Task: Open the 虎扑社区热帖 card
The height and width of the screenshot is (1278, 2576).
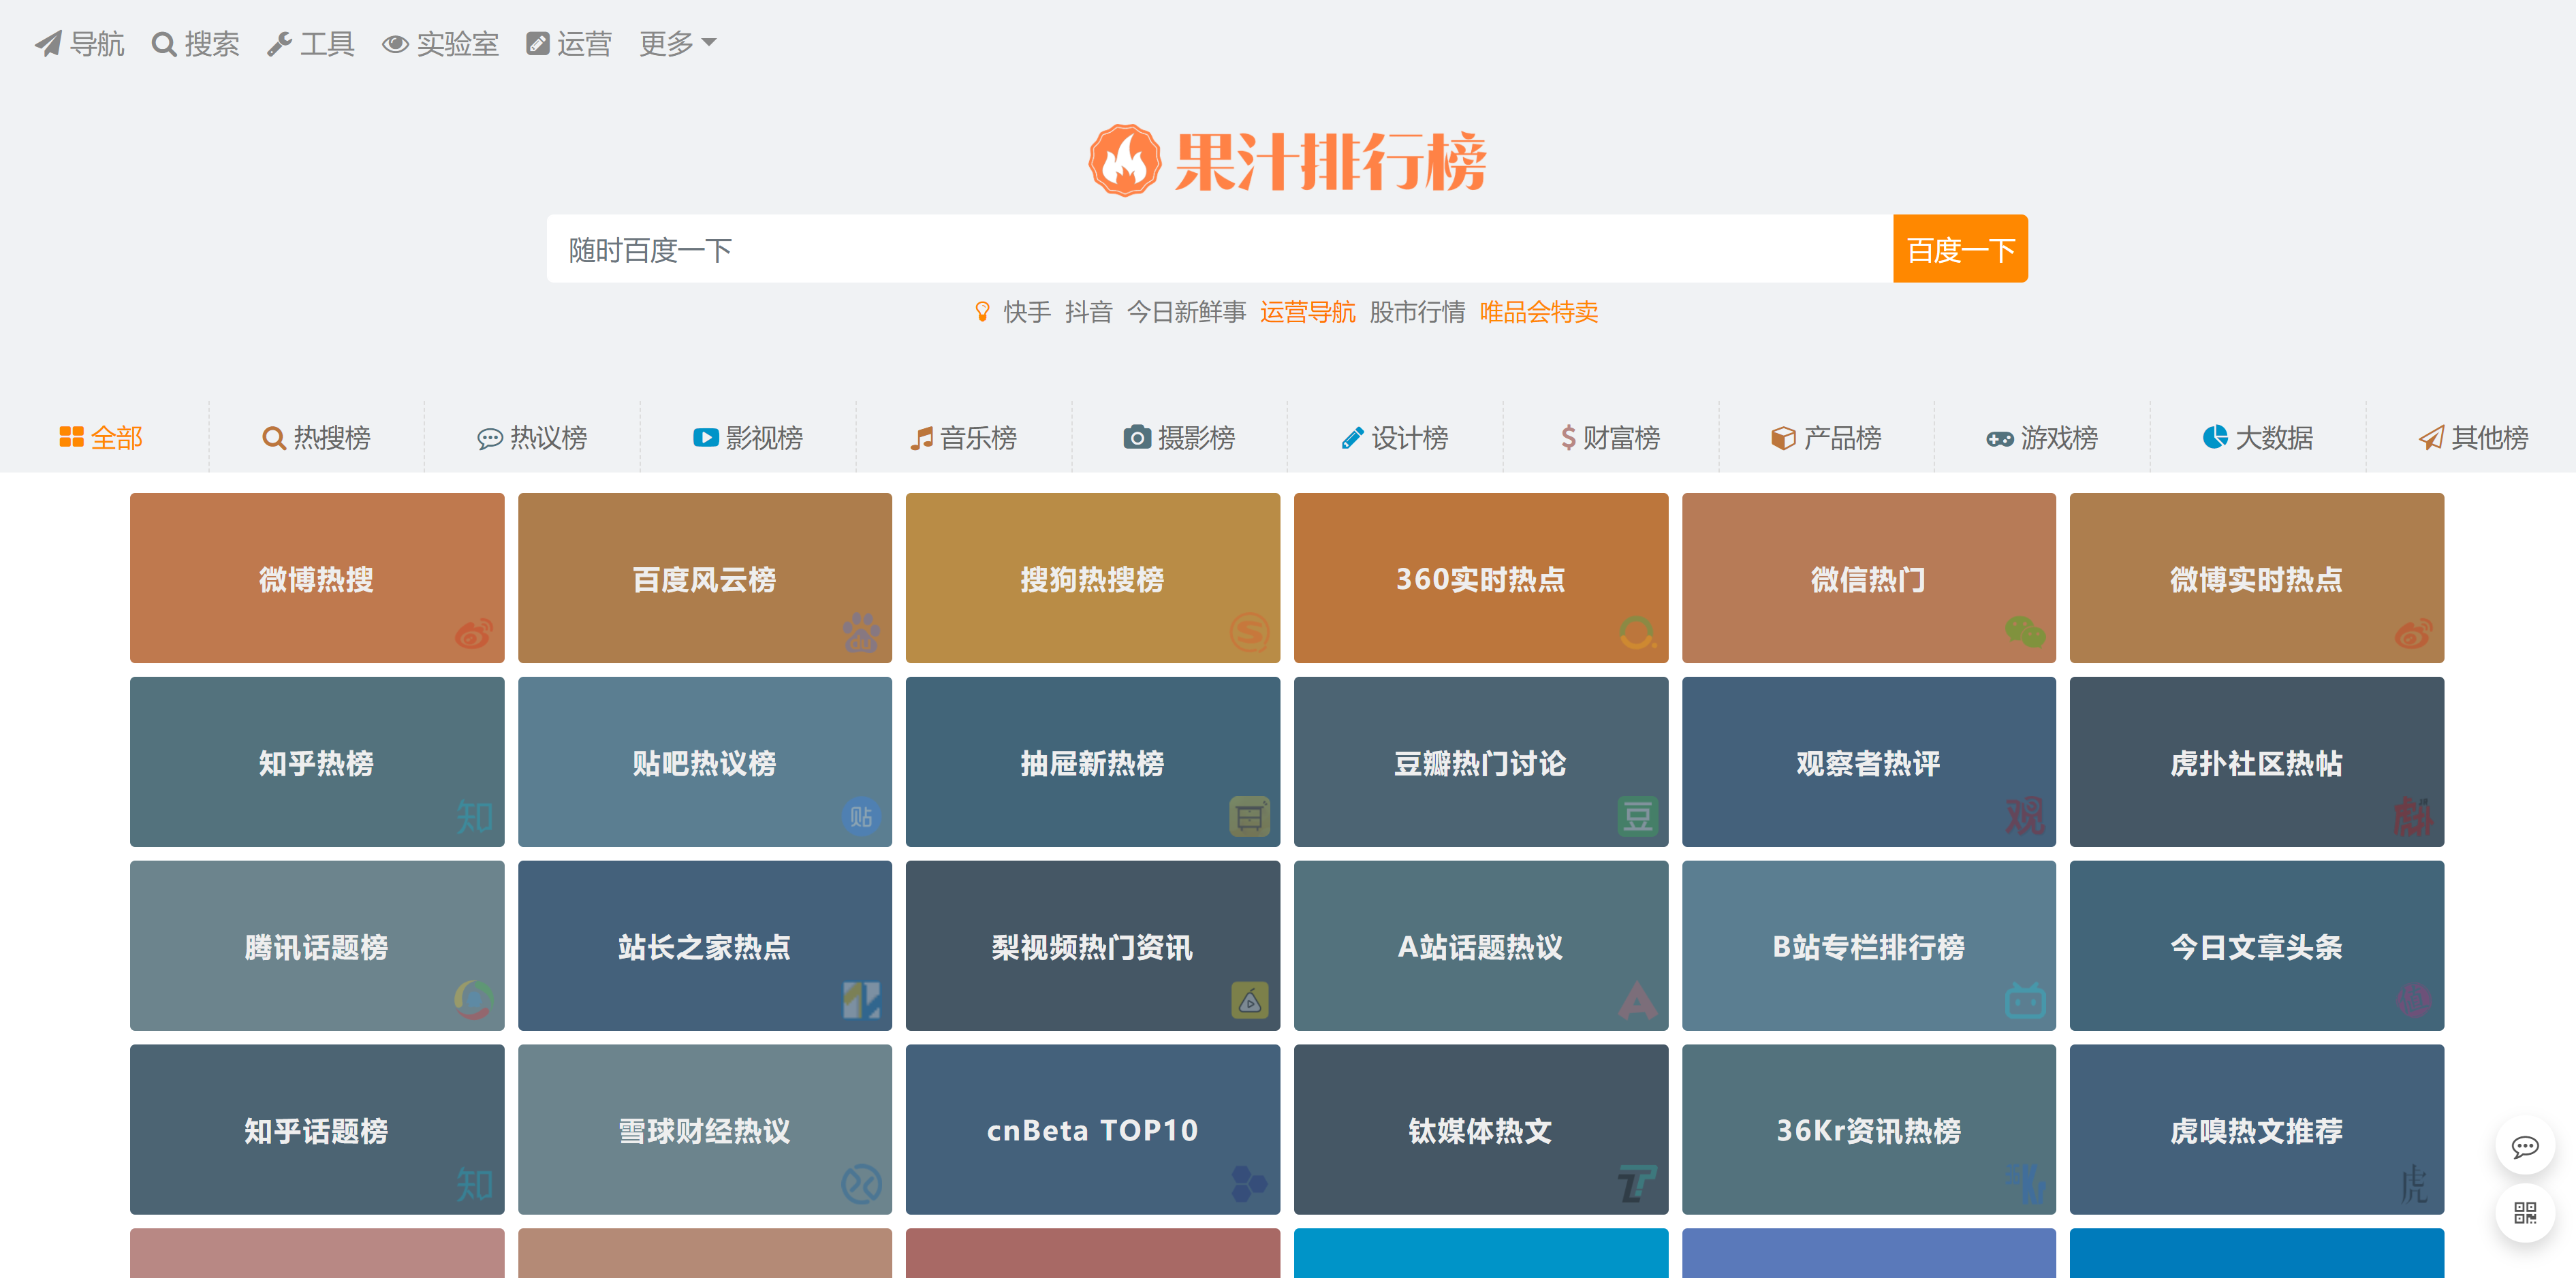Action: [2256, 762]
